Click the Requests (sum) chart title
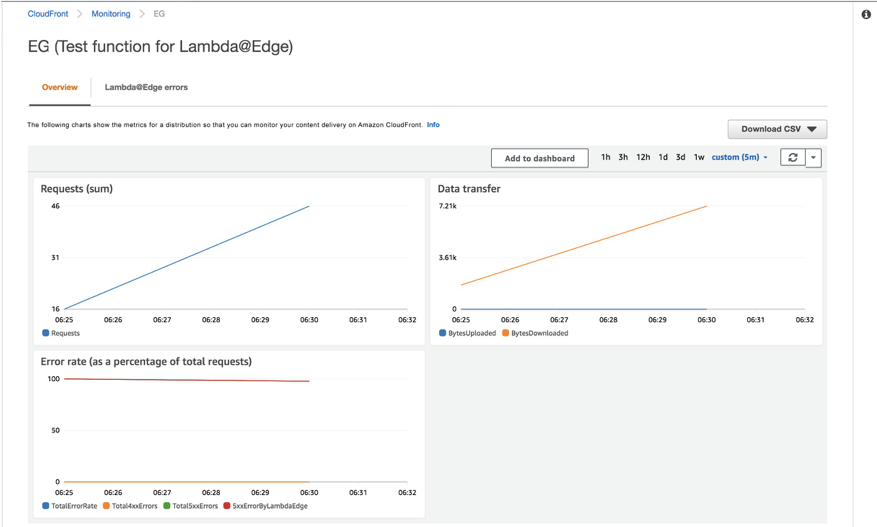 77,189
